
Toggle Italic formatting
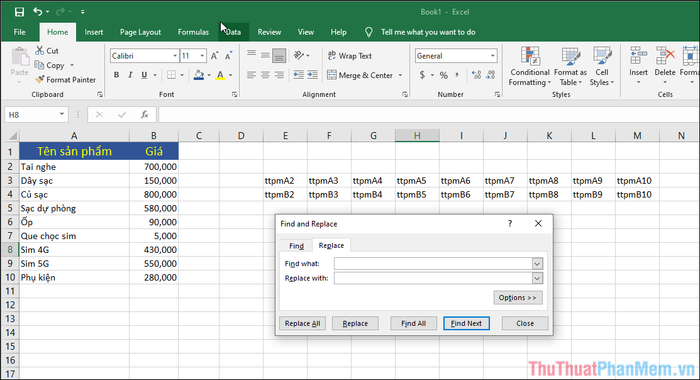point(130,75)
